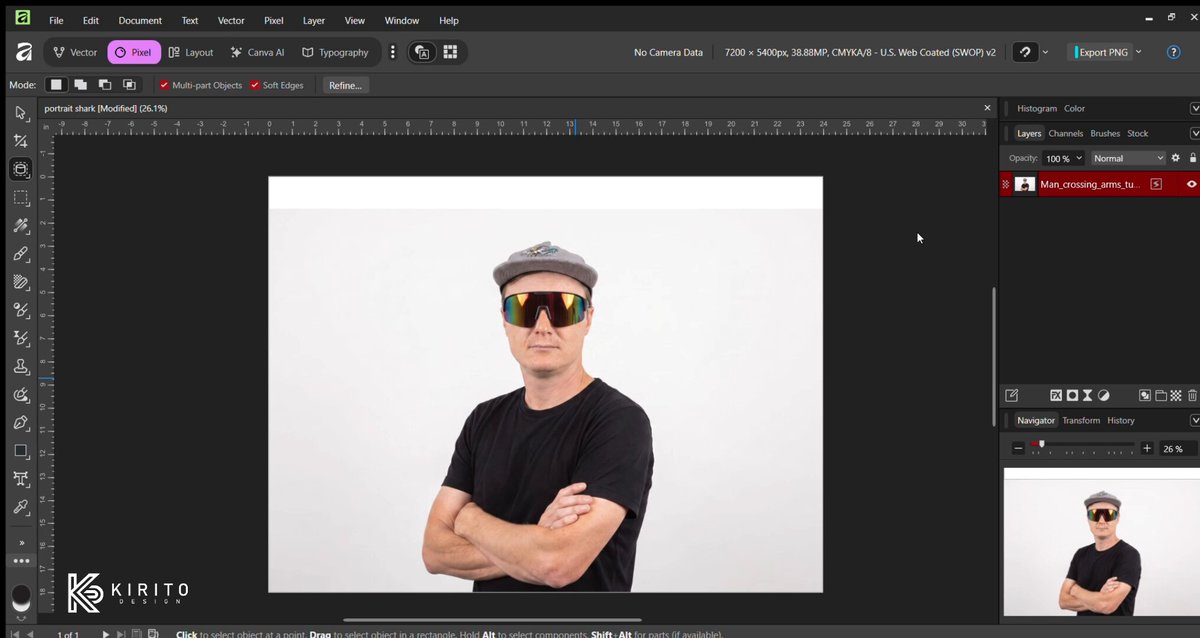Select the Move tool arrow
This screenshot has height=638, width=1200.
coord(20,113)
